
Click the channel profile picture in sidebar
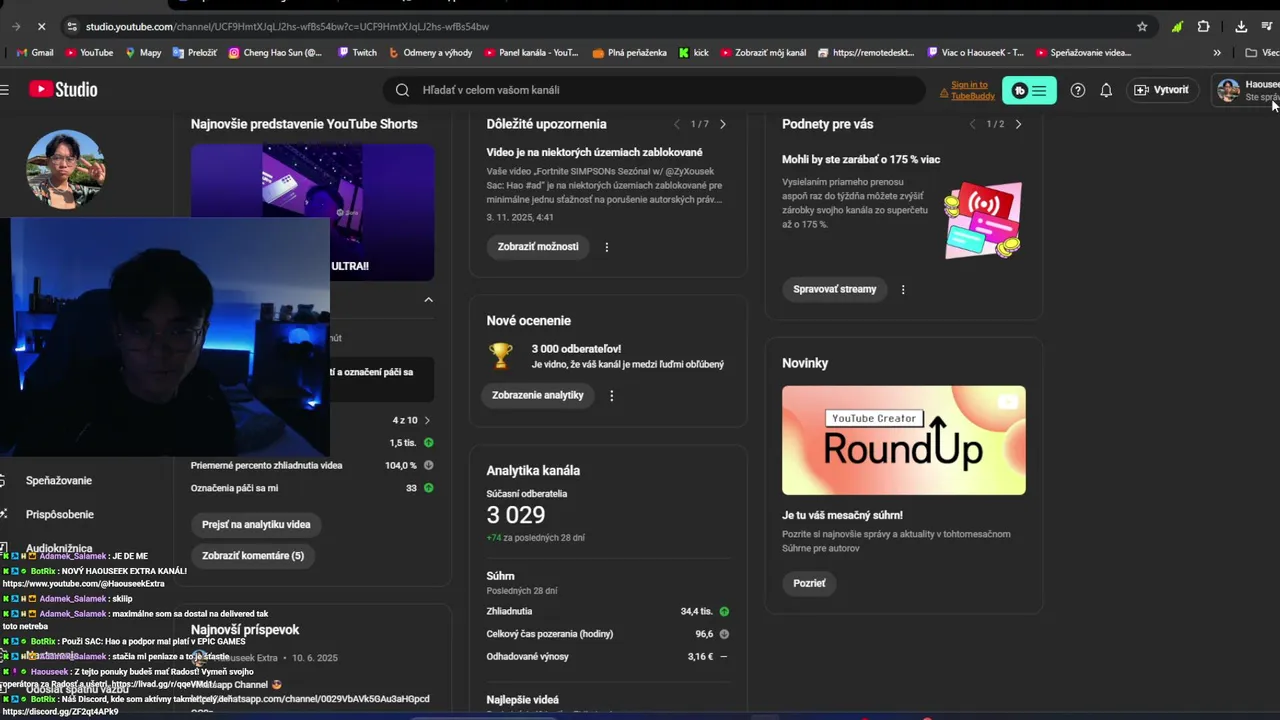click(65, 168)
